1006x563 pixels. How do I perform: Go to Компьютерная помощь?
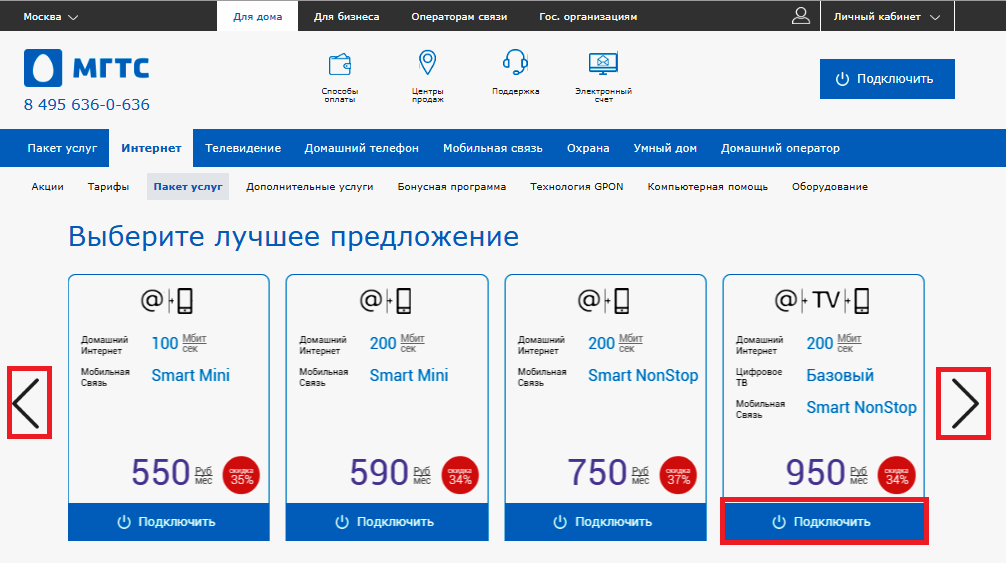708,187
